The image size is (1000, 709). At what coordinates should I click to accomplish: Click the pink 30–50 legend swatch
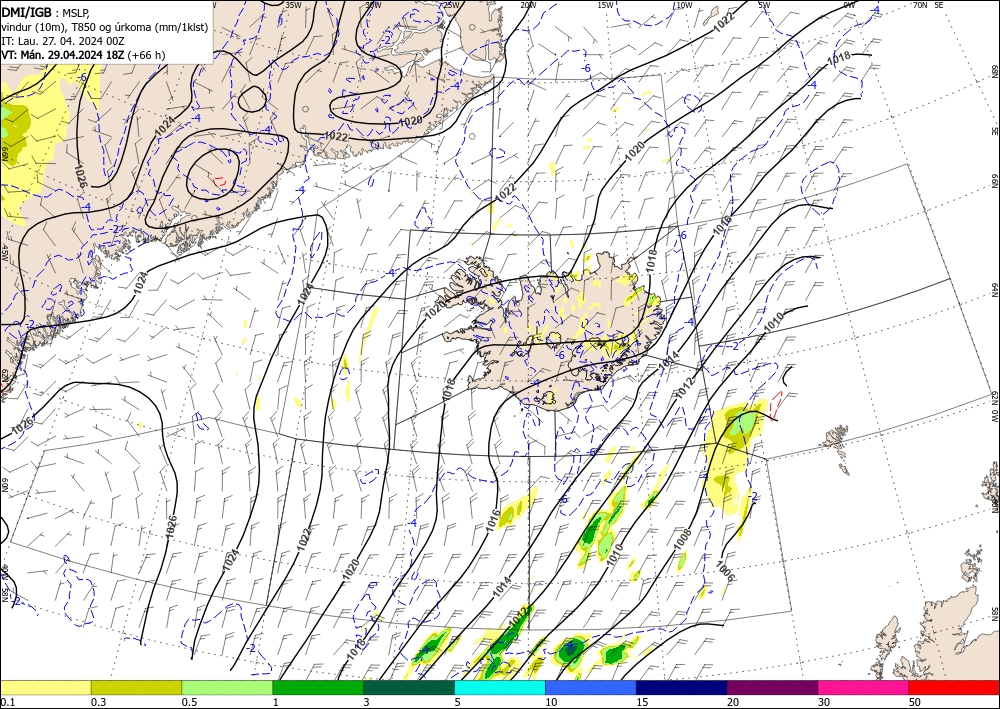[864, 687]
